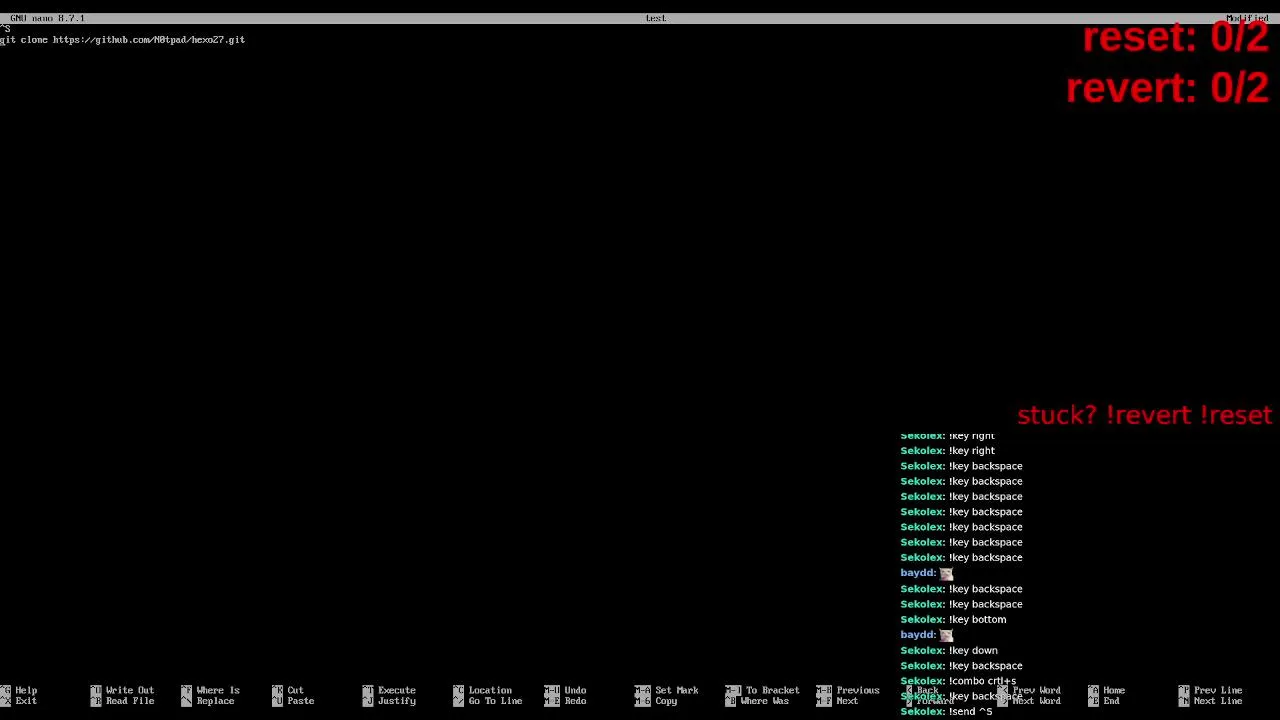The width and height of the screenshot is (1280, 720).
Task: Click the Set Mark shortcut
Action: (667, 690)
